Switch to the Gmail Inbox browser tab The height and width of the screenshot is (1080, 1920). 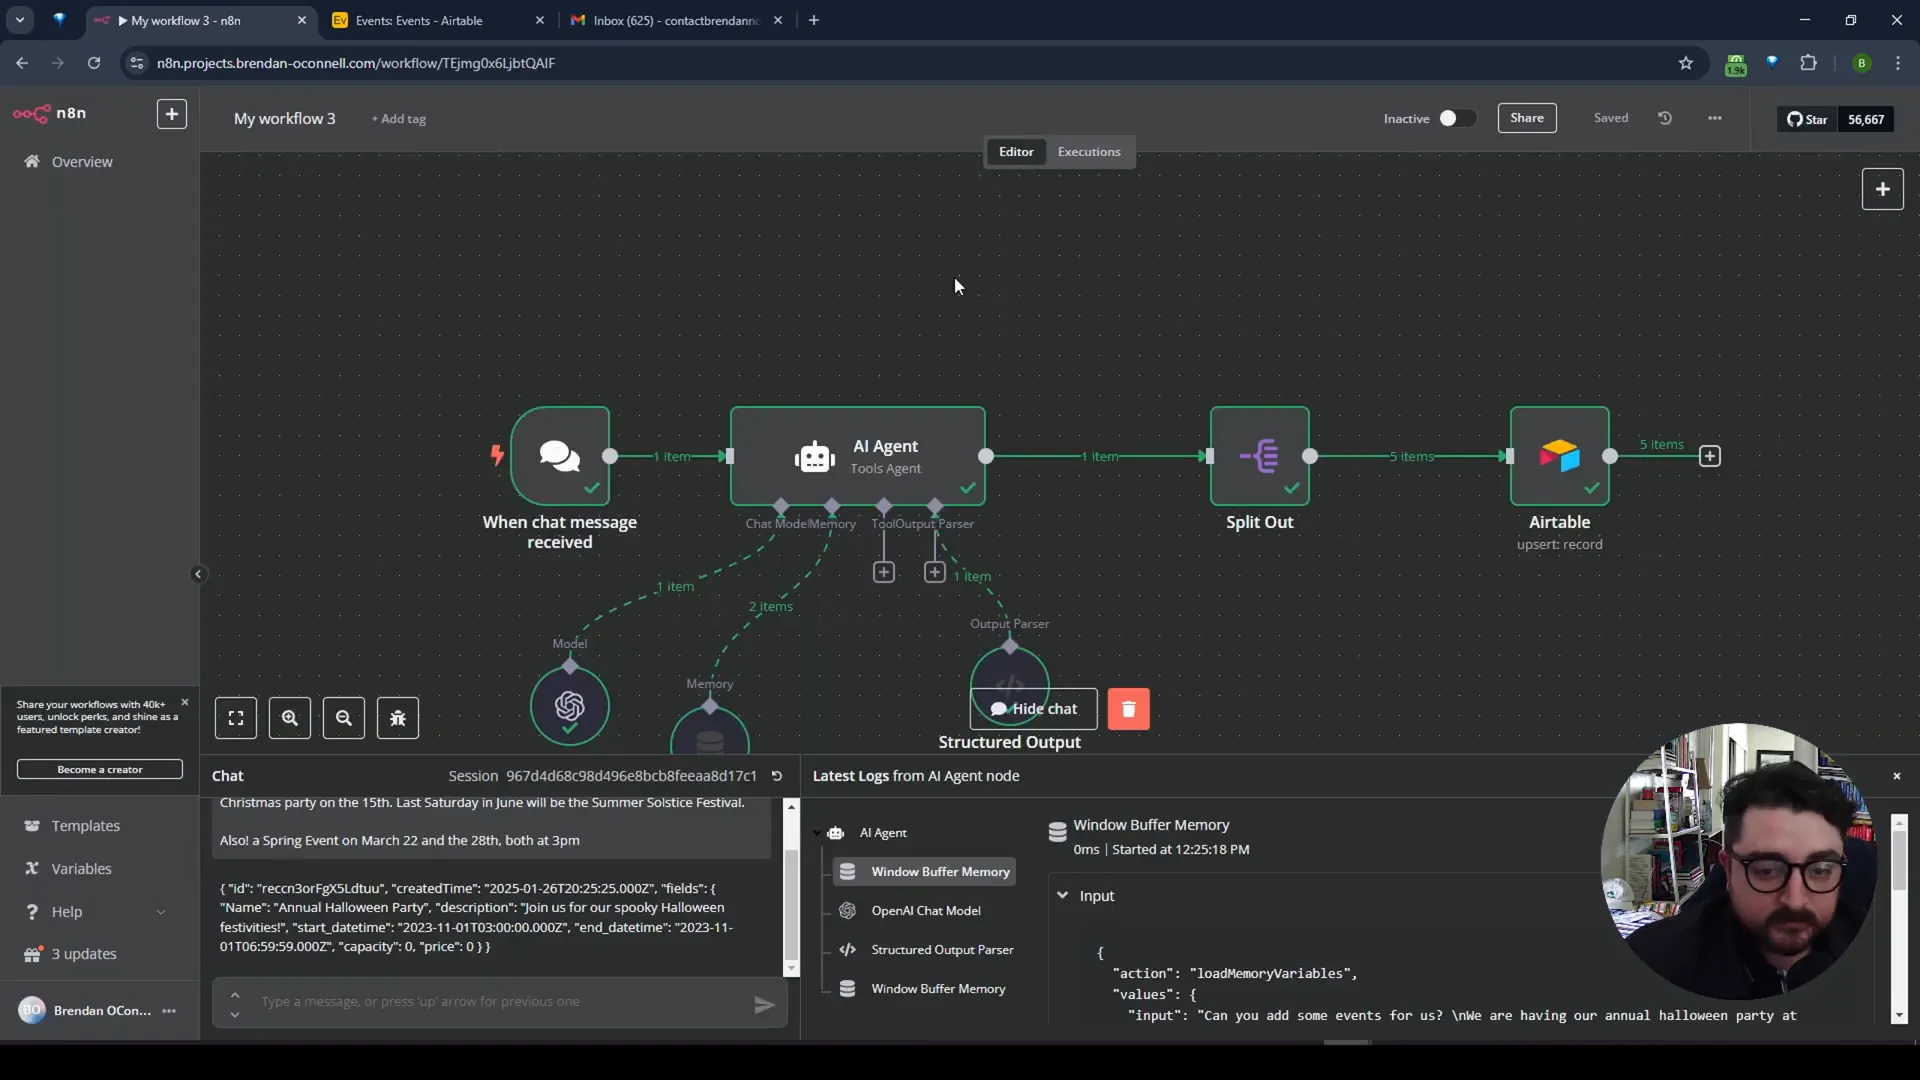tap(676, 20)
